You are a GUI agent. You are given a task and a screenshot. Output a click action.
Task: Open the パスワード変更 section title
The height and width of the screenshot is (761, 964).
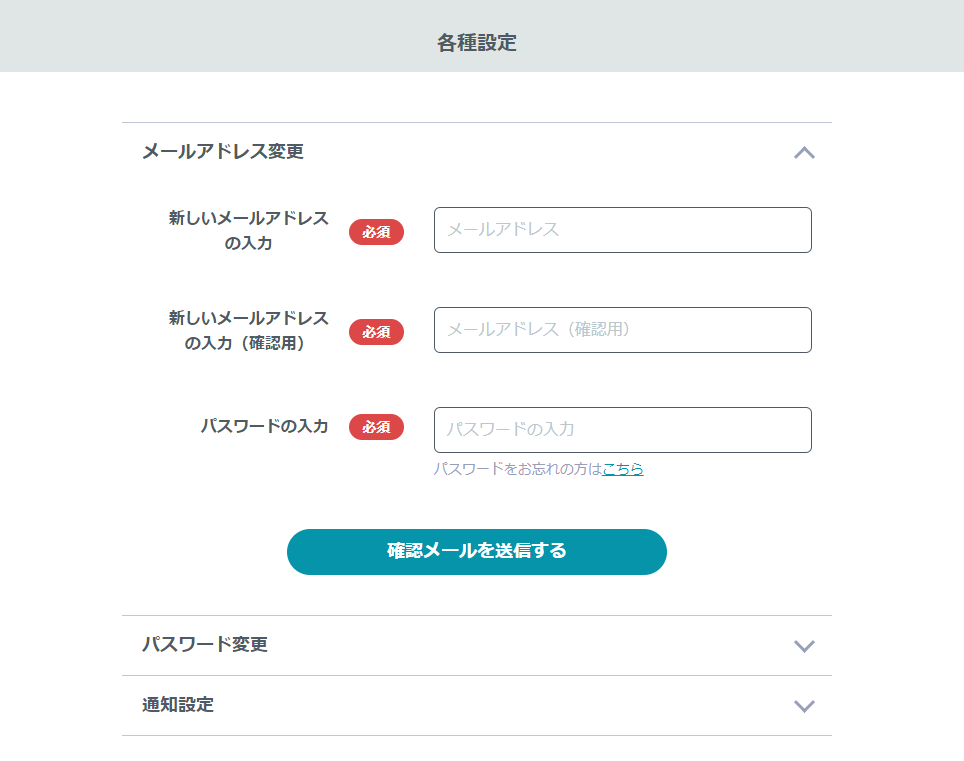coord(205,644)
